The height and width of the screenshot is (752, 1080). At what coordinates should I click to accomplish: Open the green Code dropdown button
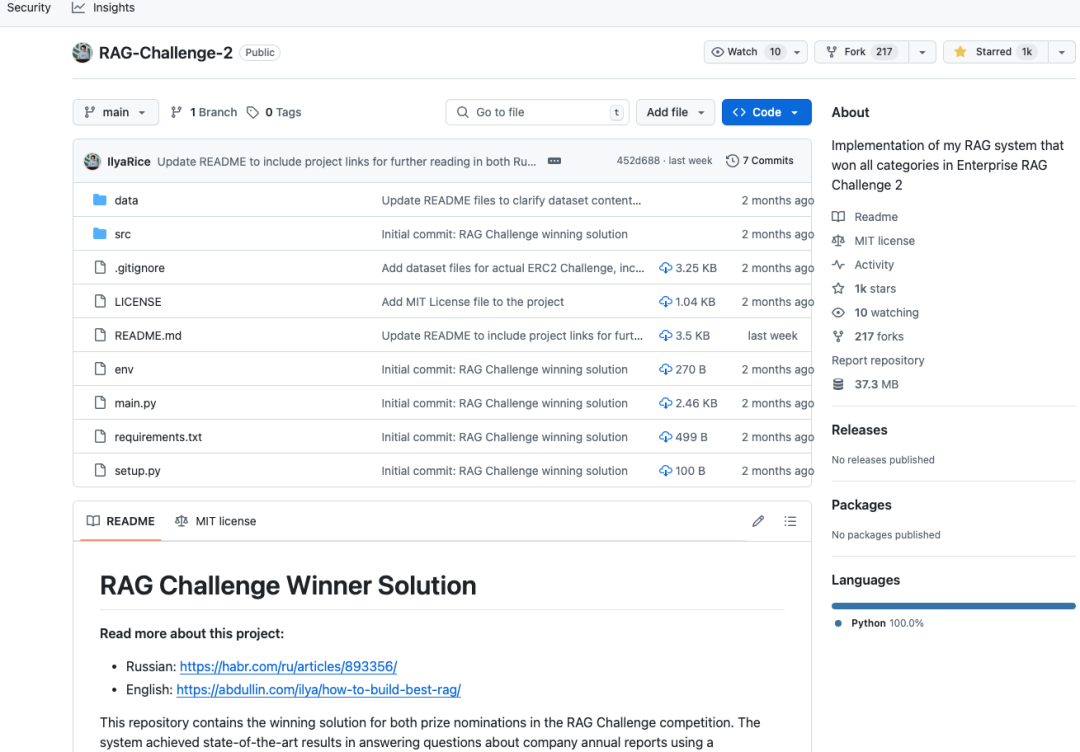coord(766,112)
